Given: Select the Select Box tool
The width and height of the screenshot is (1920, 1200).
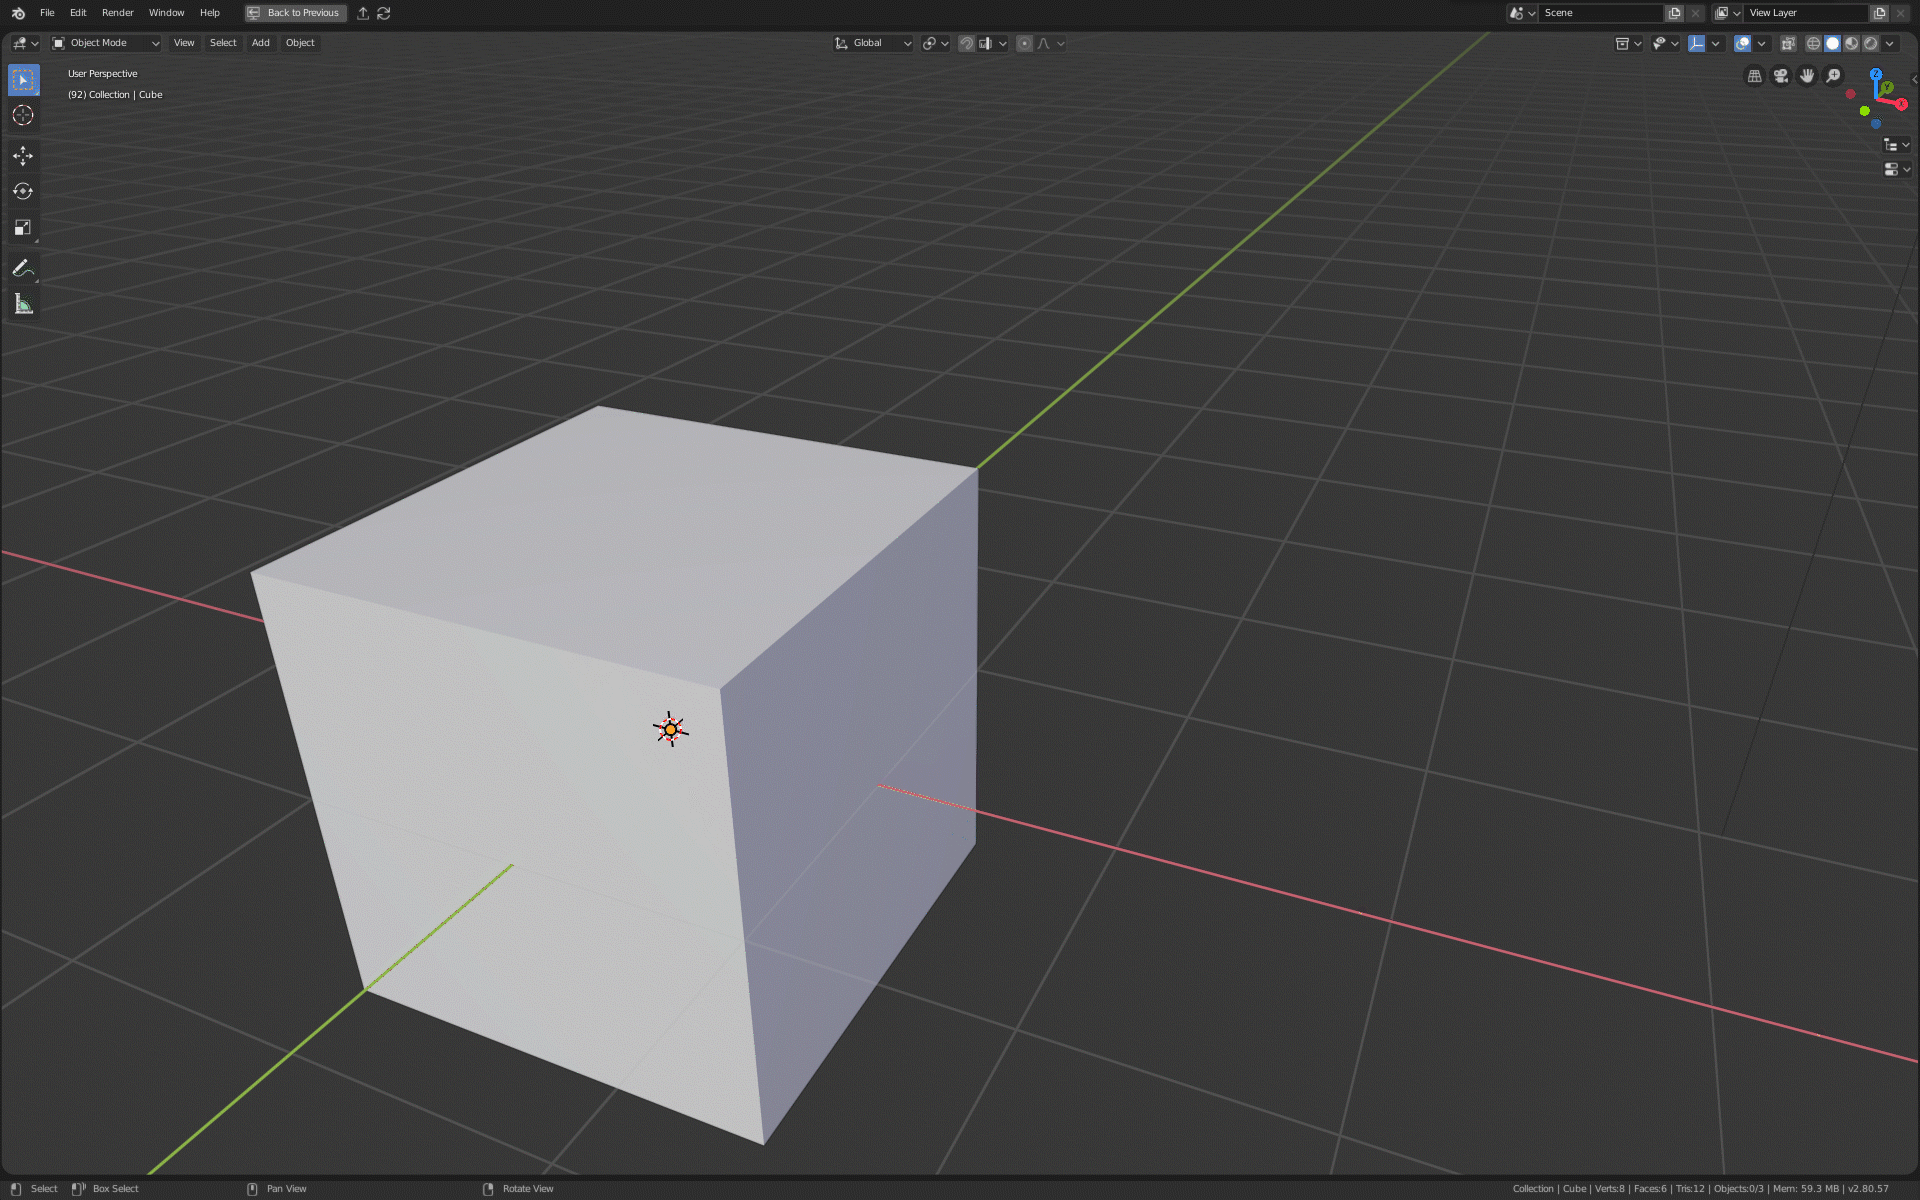Looking at the screenshot, I should click(23, 80).
